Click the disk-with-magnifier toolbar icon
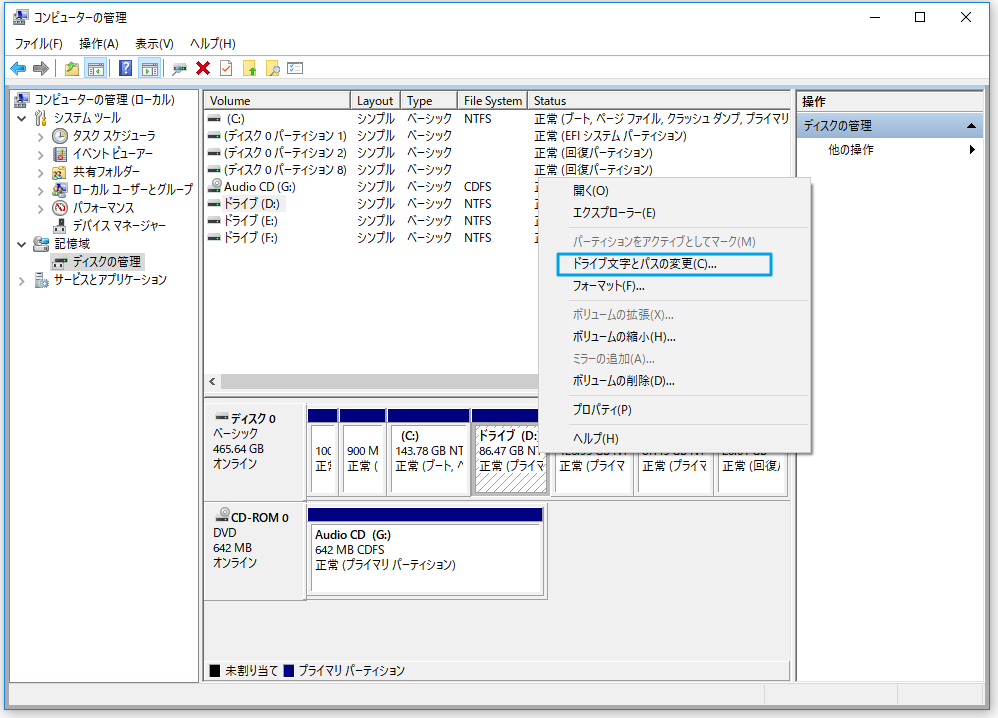This screenshot has height=718, width=998. 179,68
